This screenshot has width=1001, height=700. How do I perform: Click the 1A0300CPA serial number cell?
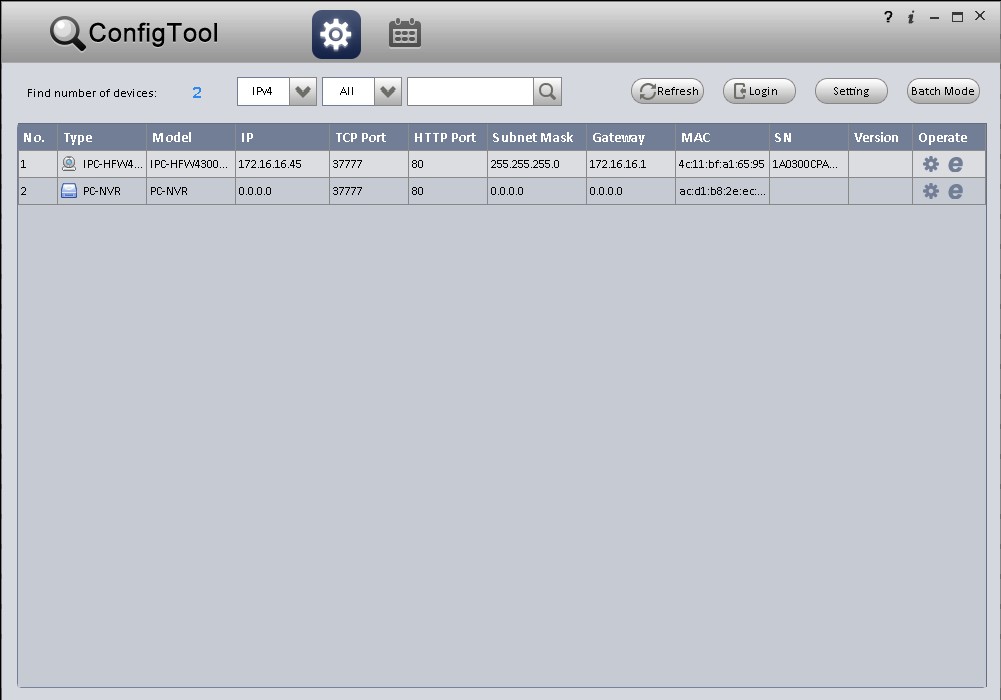809,164
